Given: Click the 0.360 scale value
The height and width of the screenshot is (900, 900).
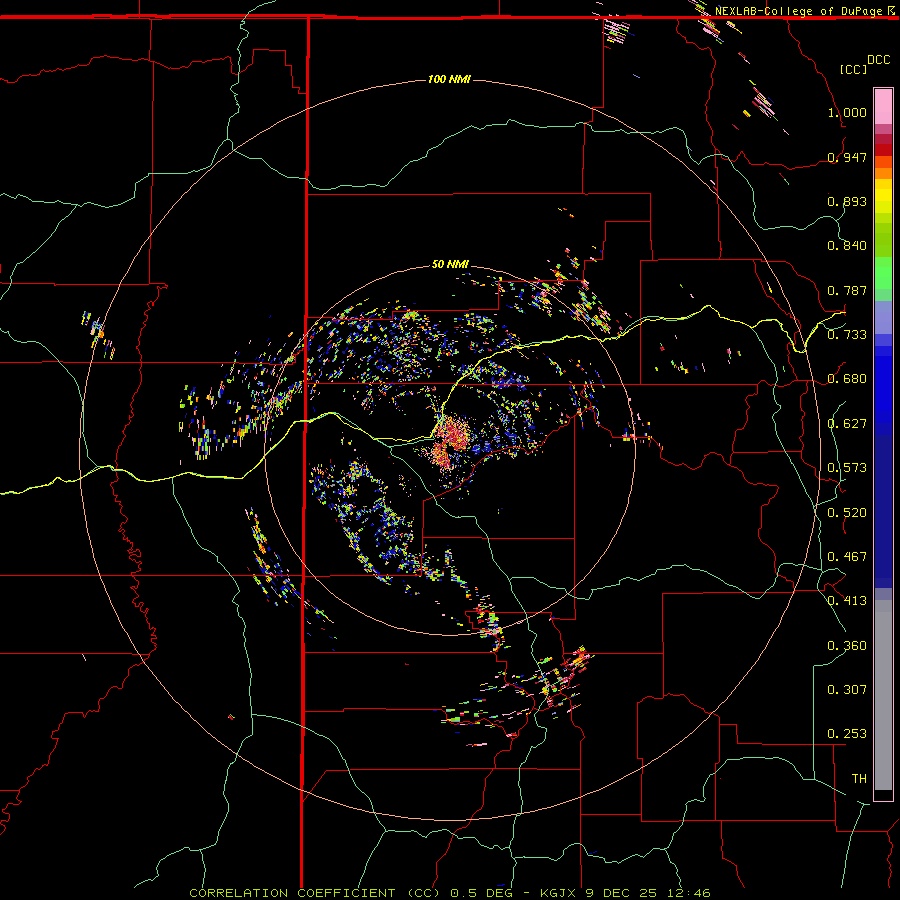Looking at the screenshot, I should point(847,646).
